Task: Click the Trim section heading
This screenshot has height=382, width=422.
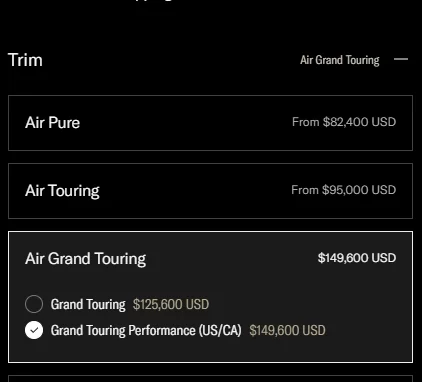Action: [25, 60]
